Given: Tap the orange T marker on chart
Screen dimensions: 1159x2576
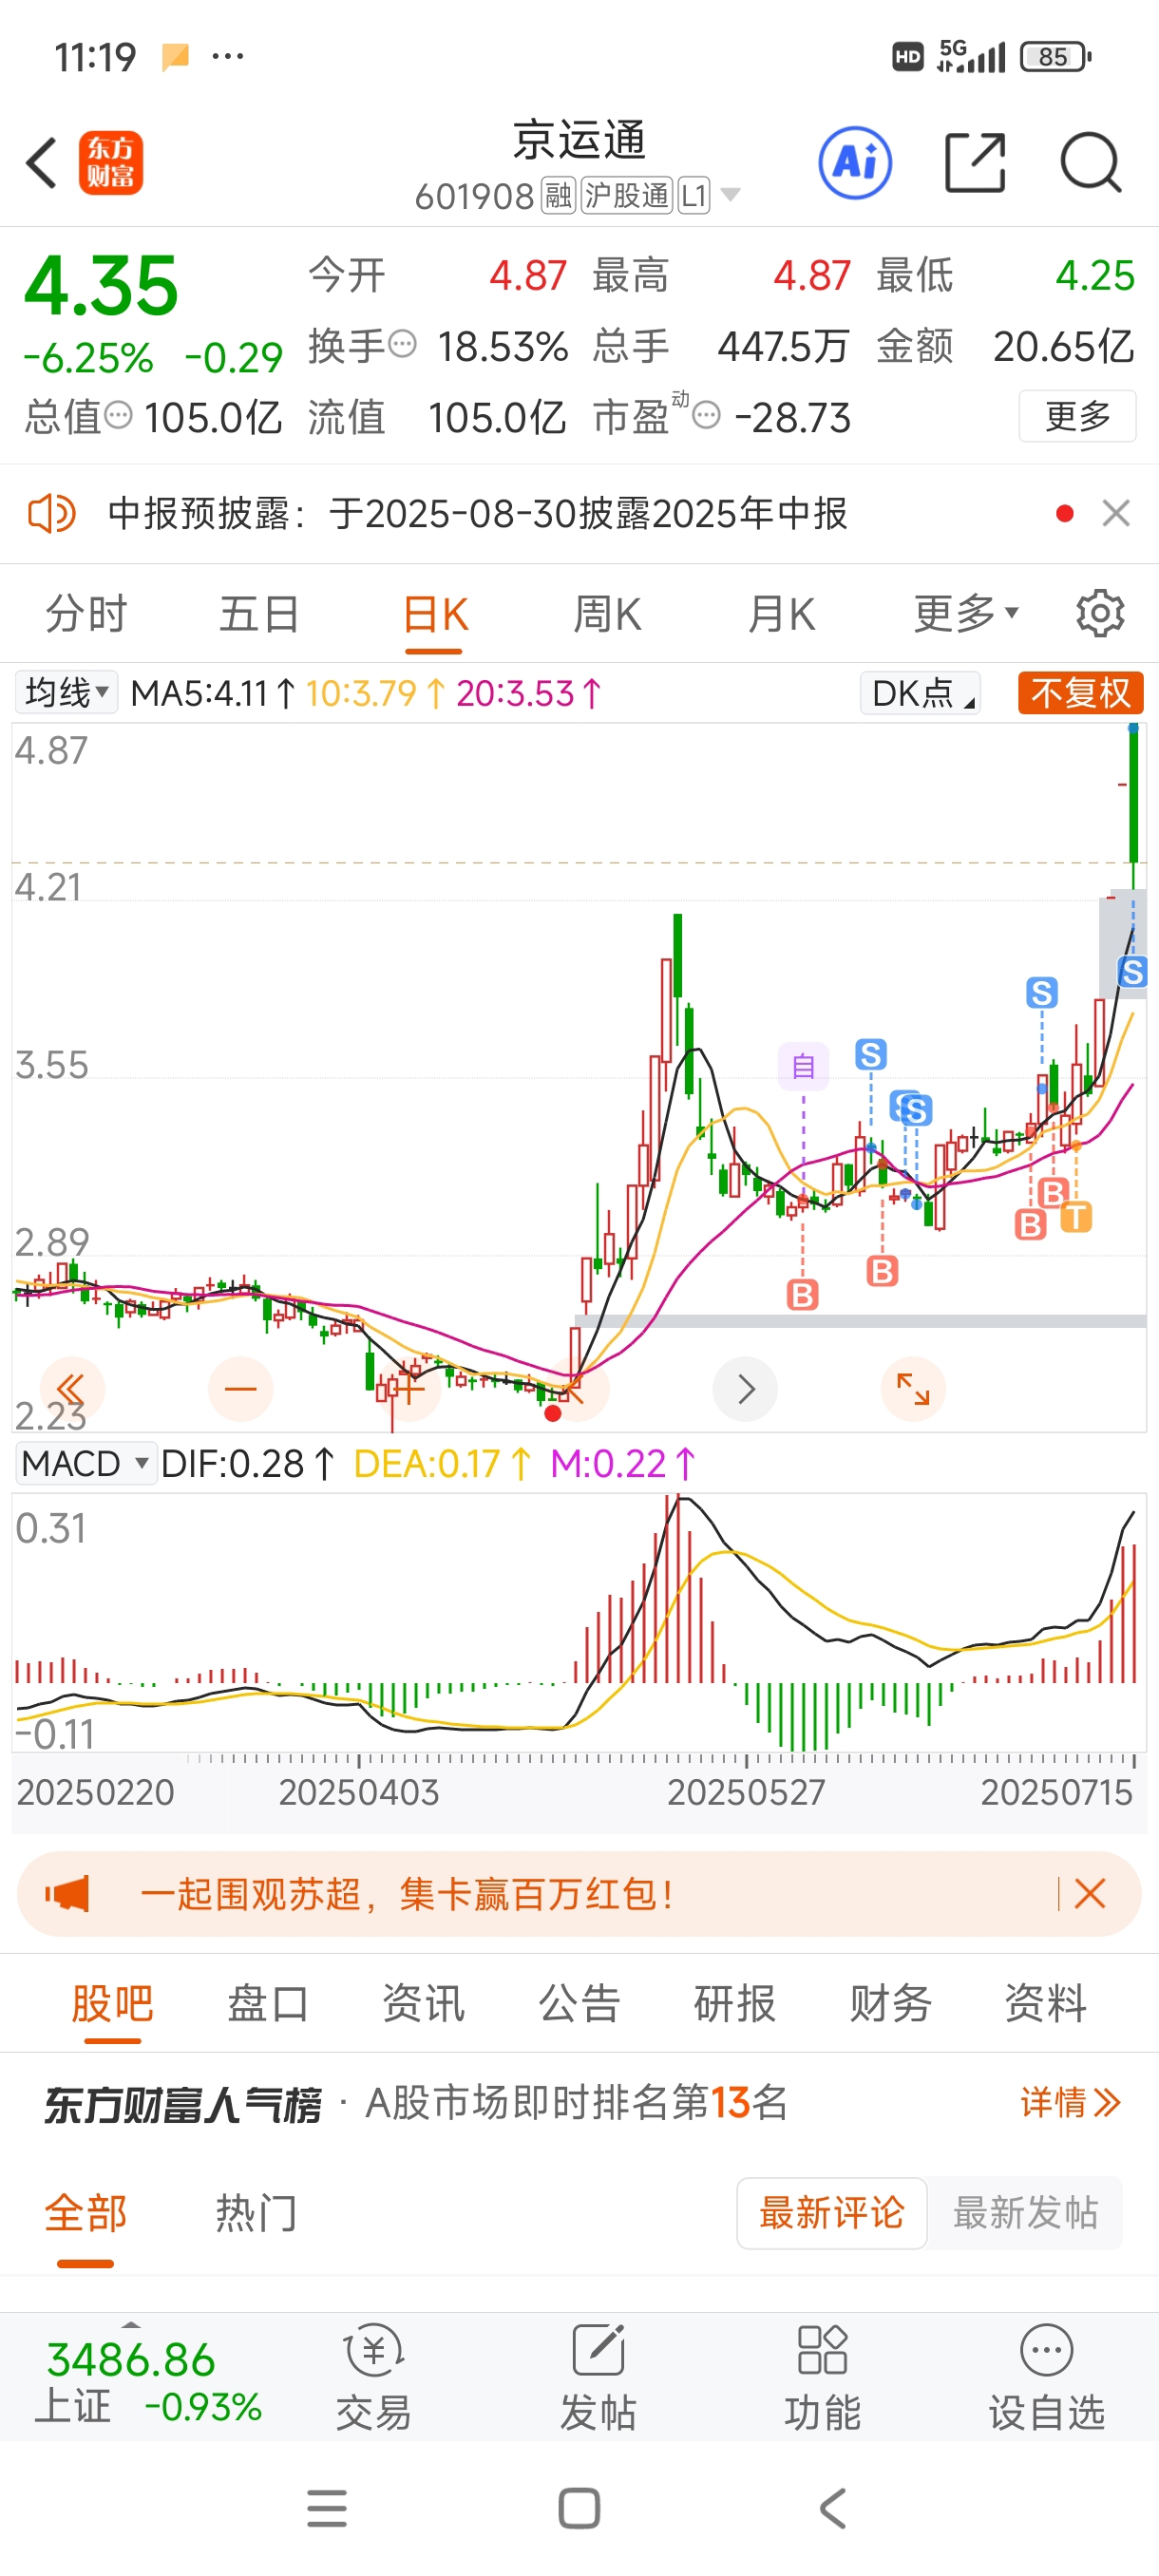Looking at the screenshot, I should point(1076,1217).
